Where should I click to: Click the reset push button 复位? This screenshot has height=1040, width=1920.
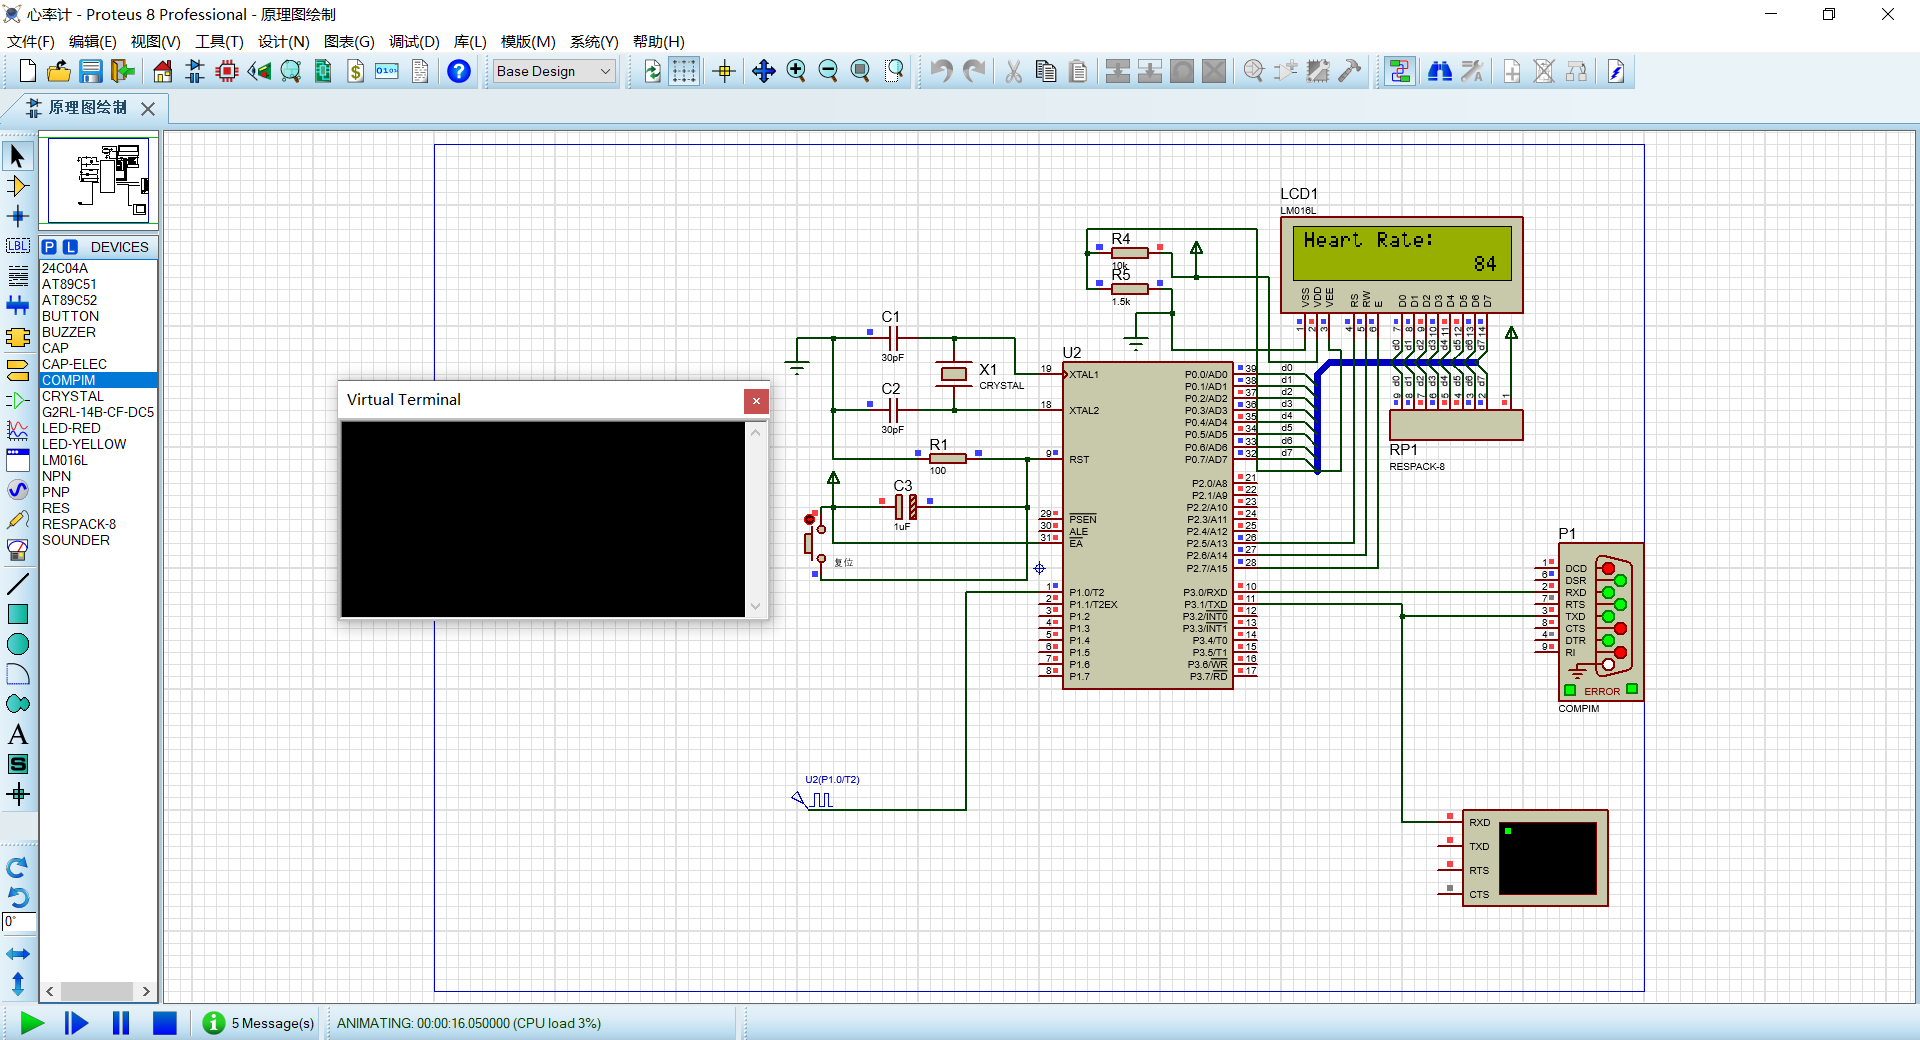[814, 543]
